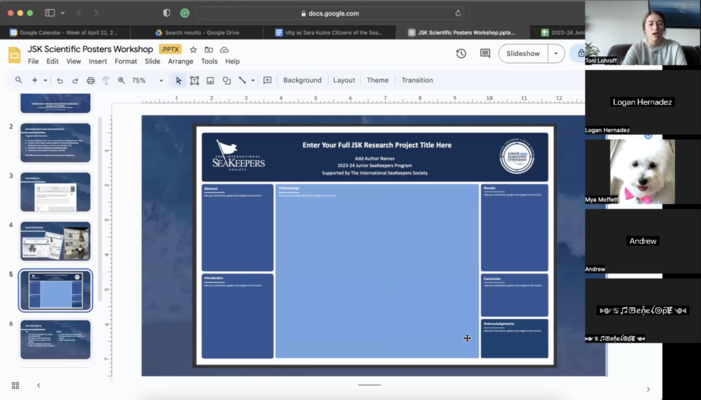Click the undo arrow icon

59,80
